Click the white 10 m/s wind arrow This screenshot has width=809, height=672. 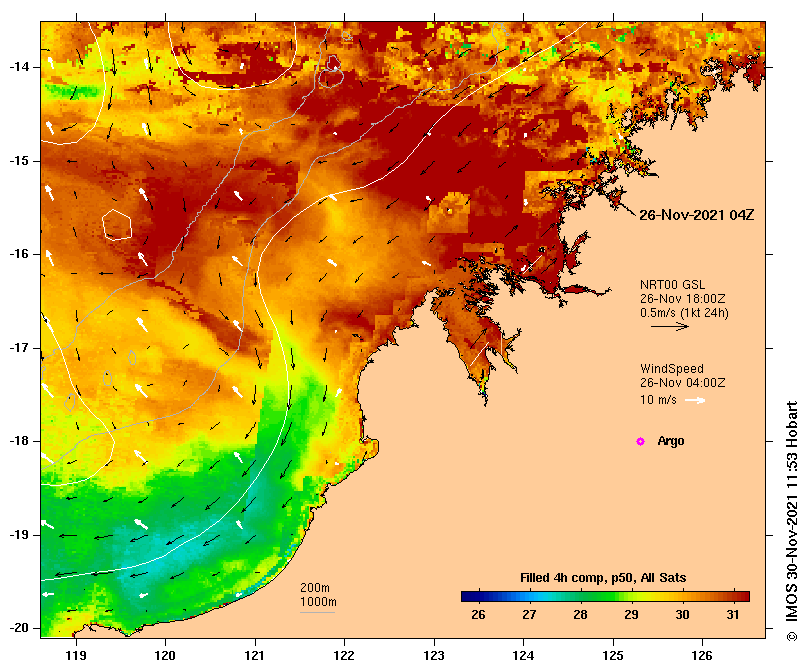[695, 400]
